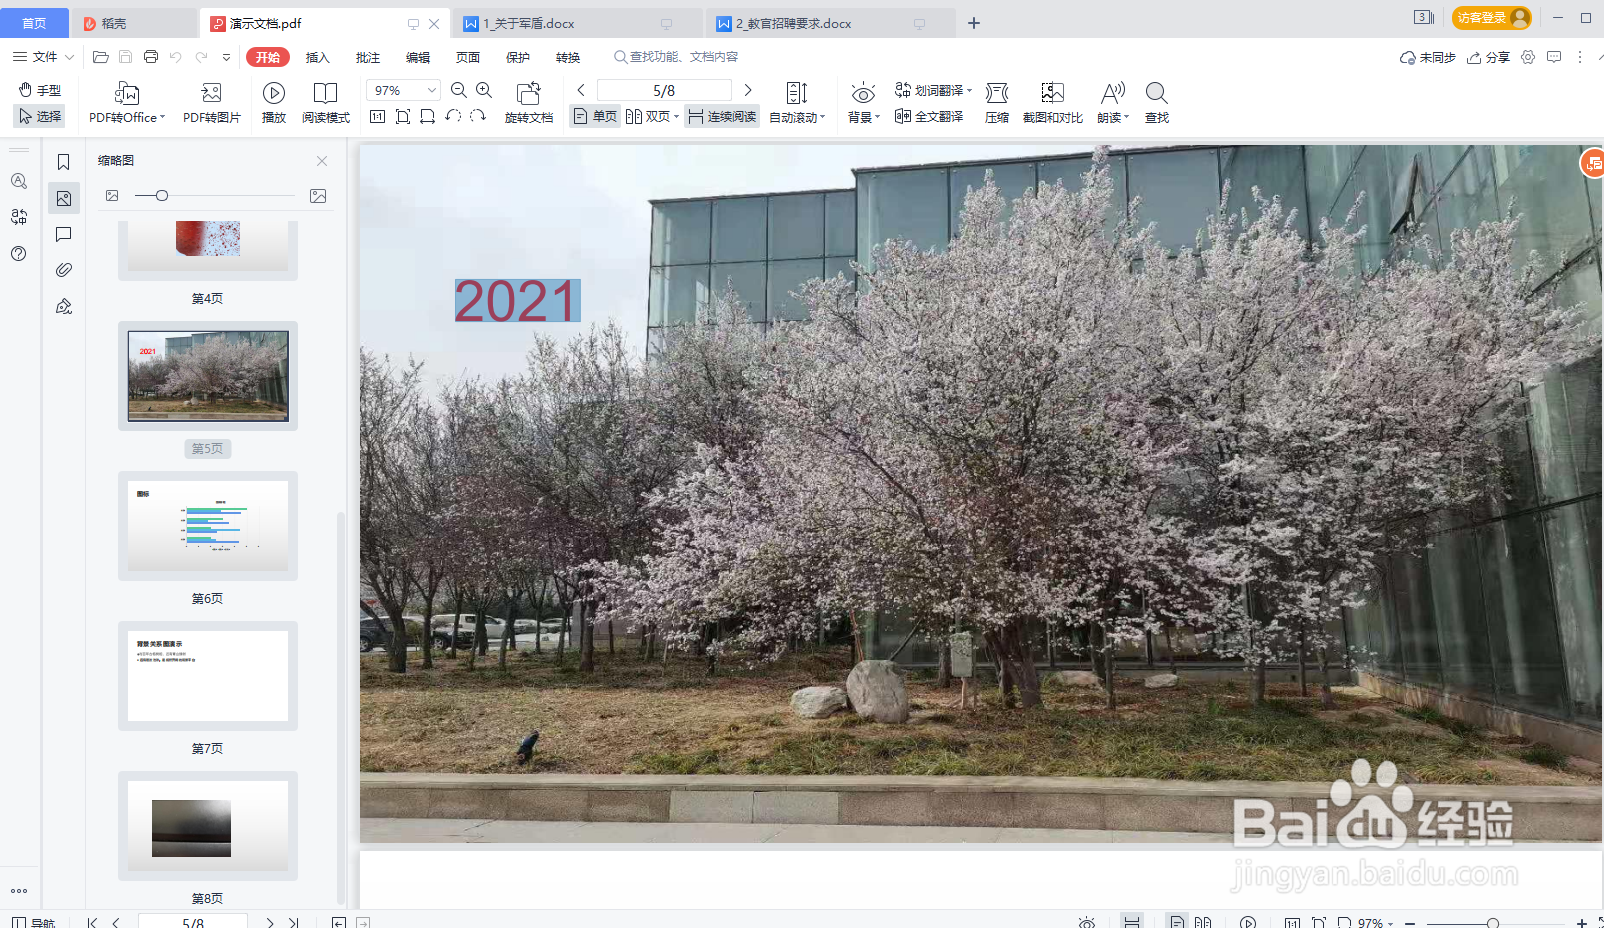Zoom out with the minus magnifier
1604x928 pixels.
pos(459,90)
